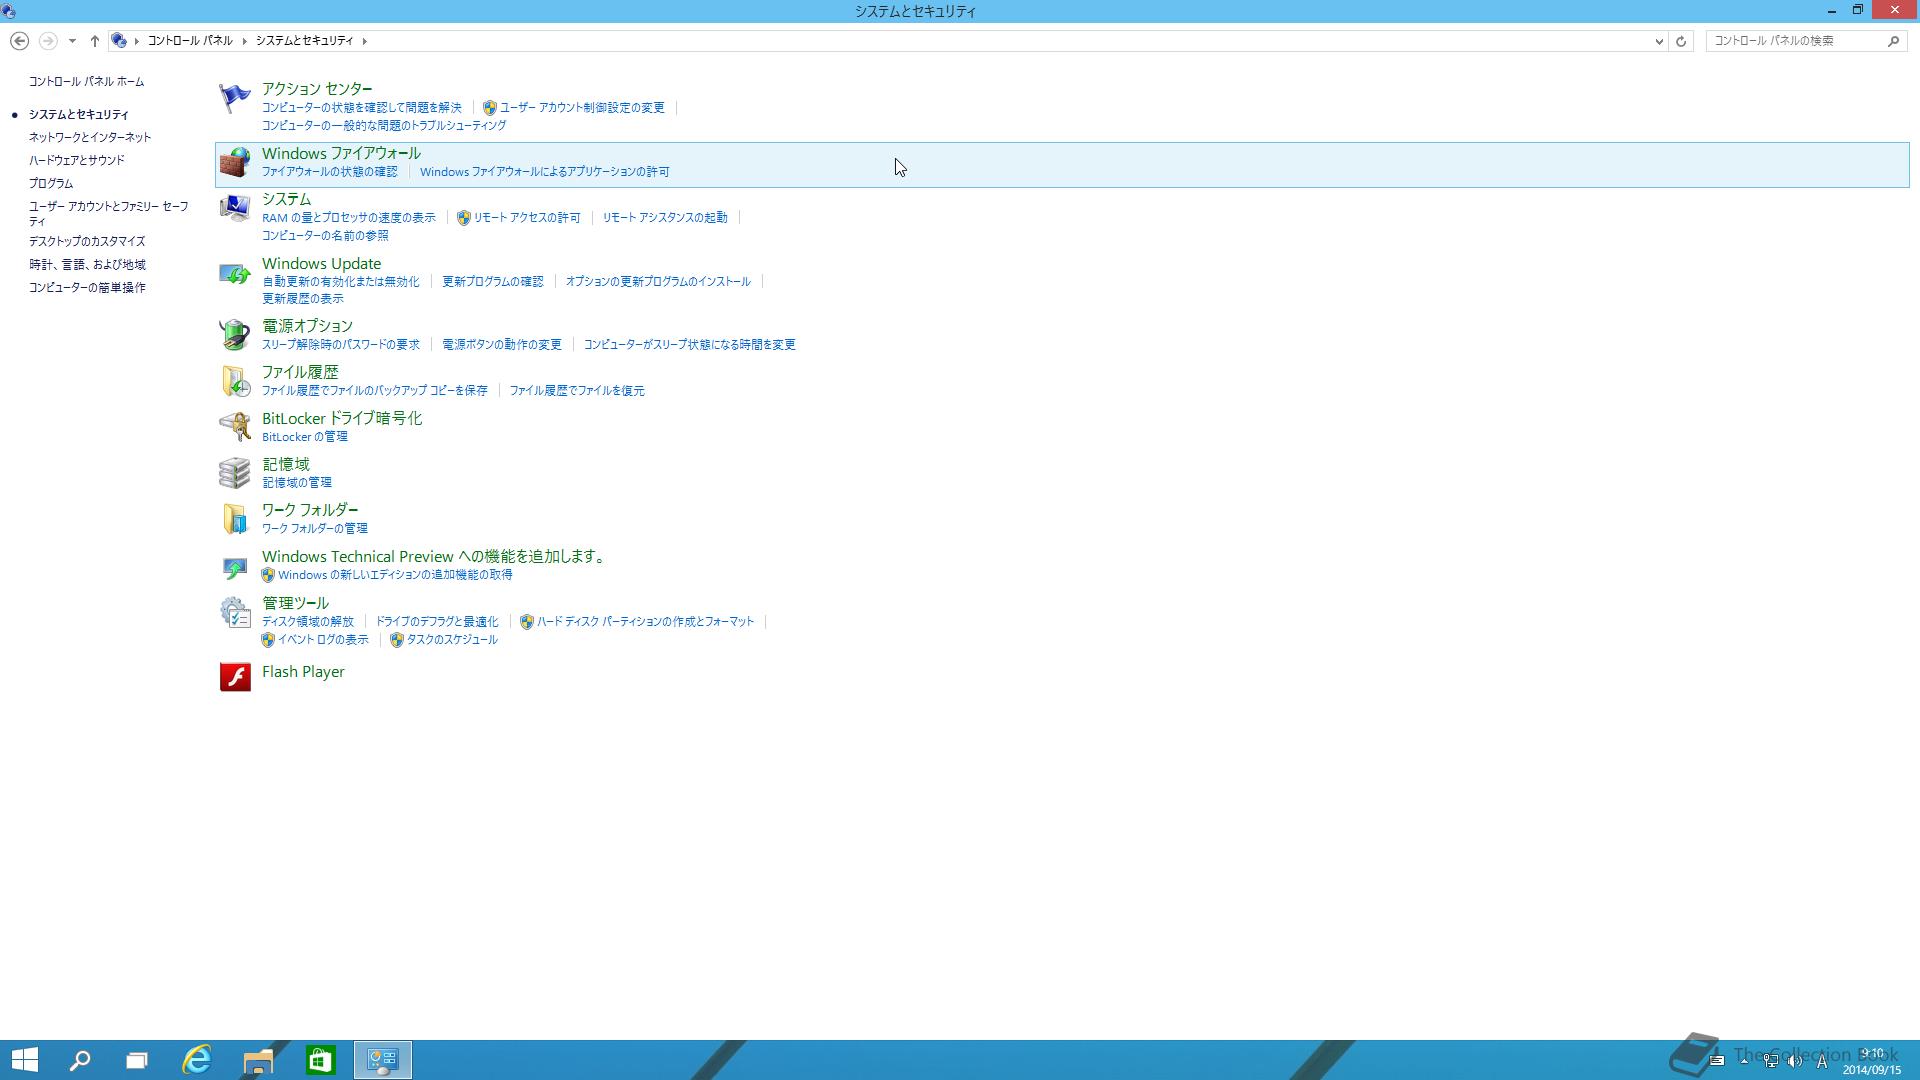Screen dimensions: 1920x1080
Task: Click the コントロール パネル breadcrumb
Action: click(x=190, y=41)
